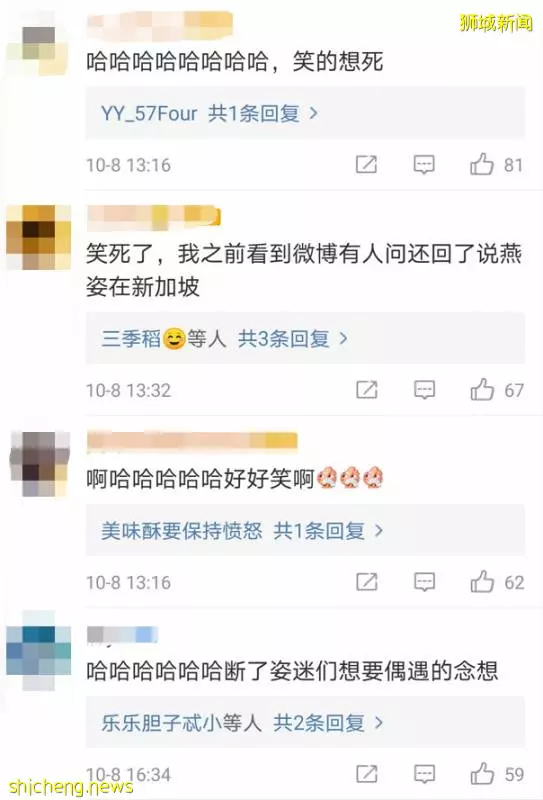Reply to the comment with 59 likes

424,774
